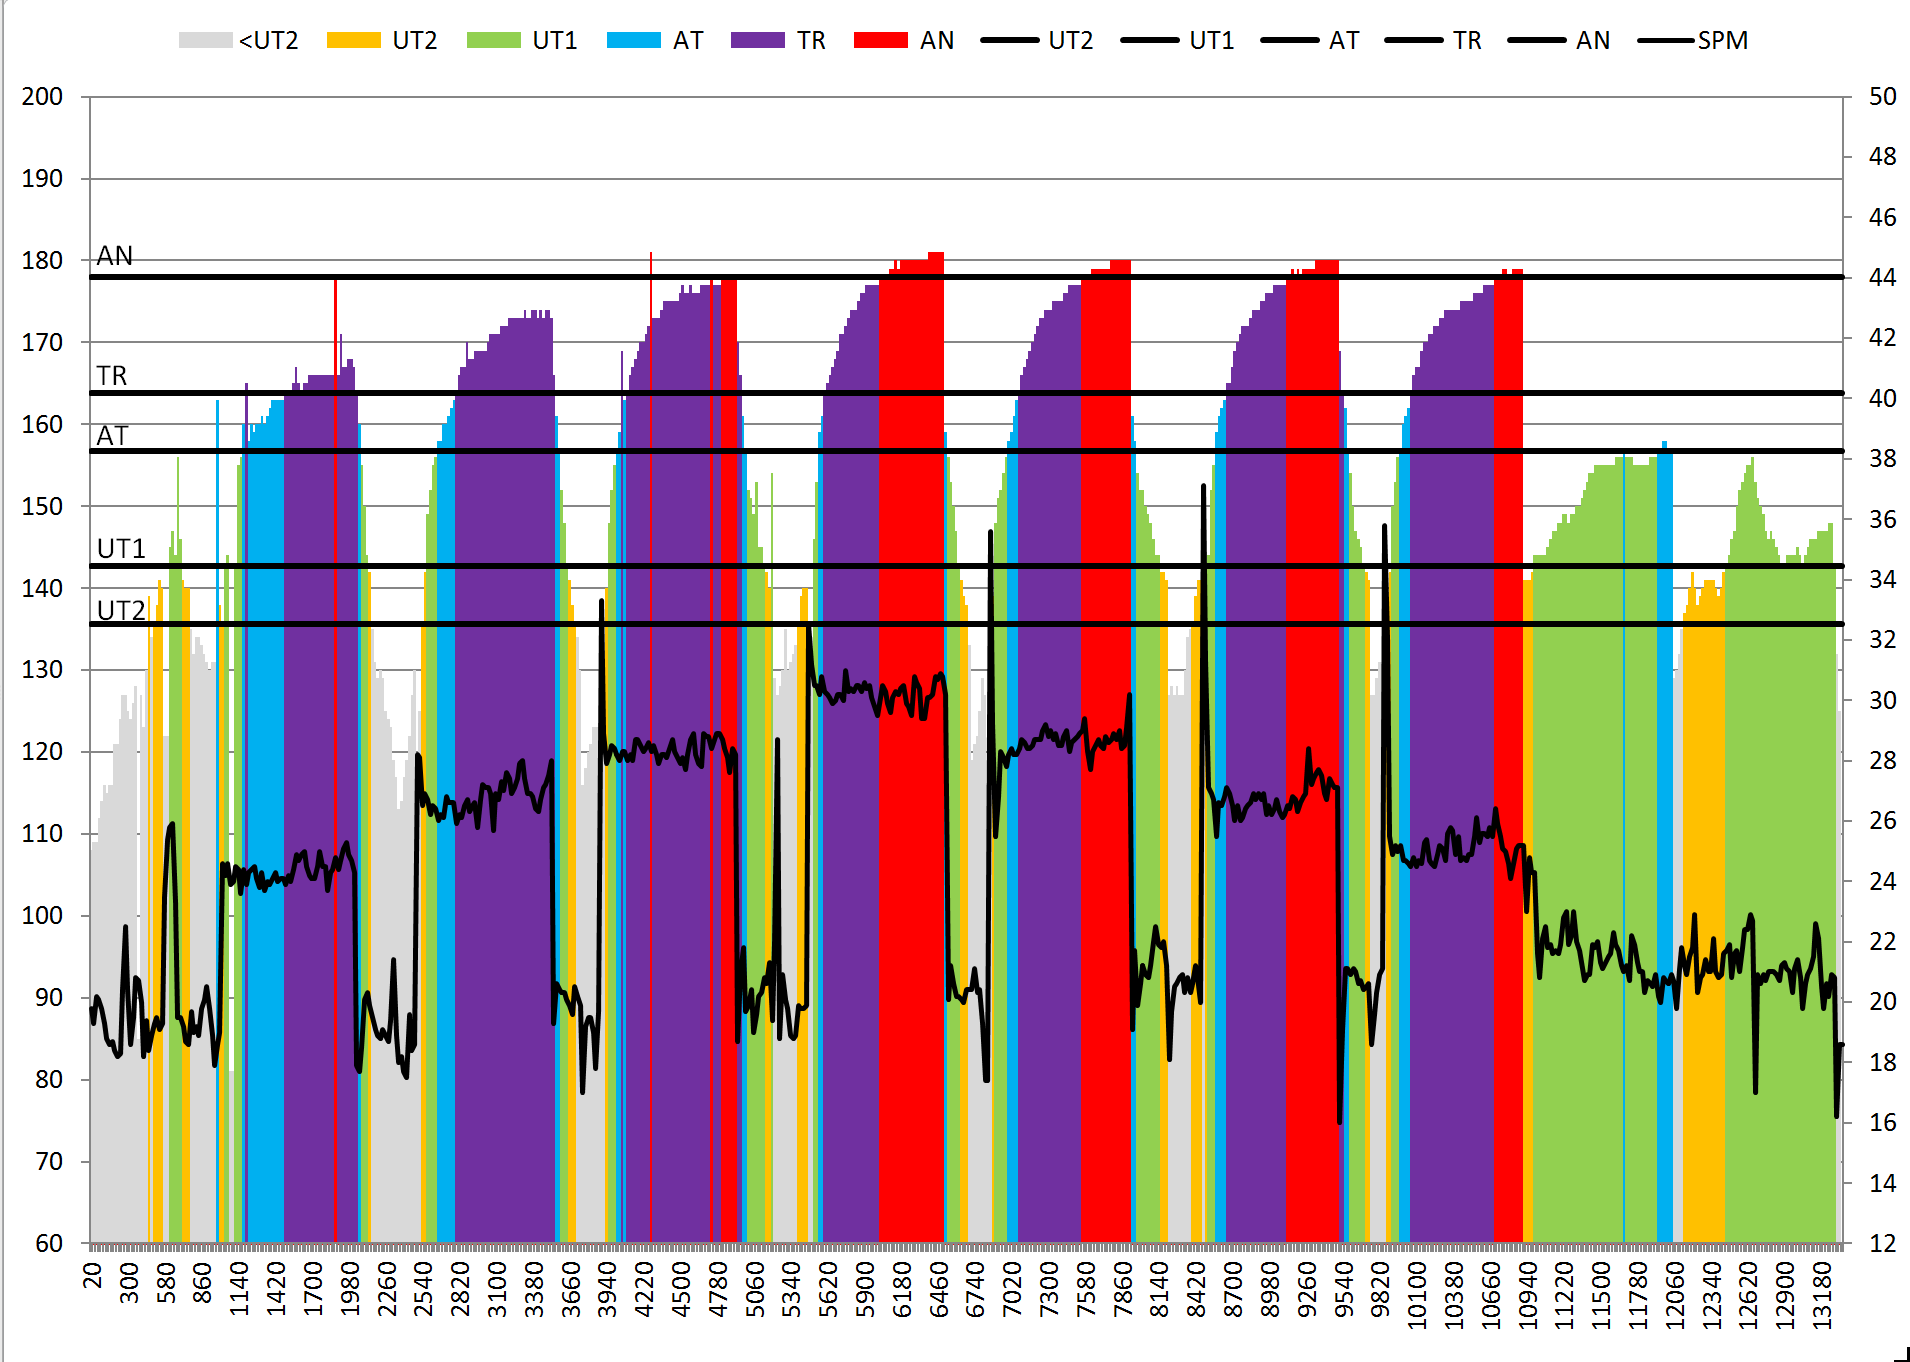Click the 13180 label on horizontal axis
Viewport: 1910px width, 1362px height.
click(1822, 1295)
